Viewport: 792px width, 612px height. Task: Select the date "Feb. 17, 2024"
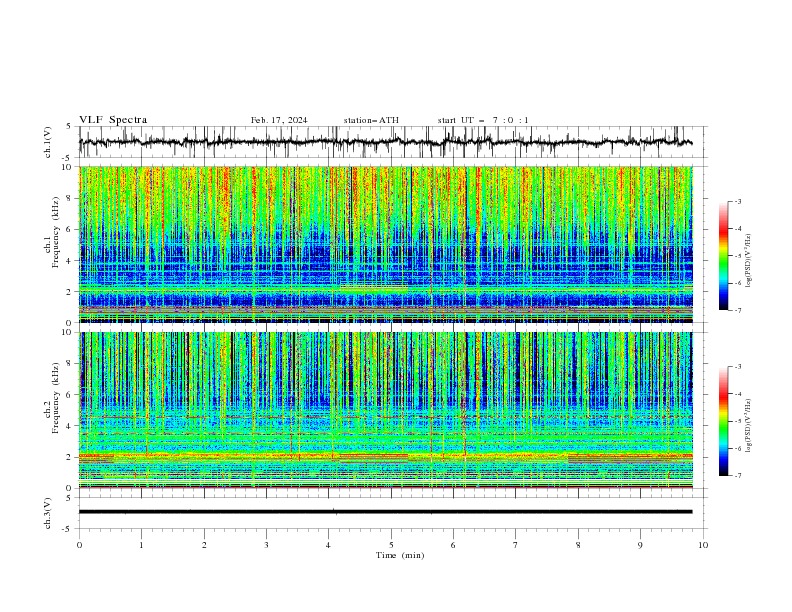pyautogui.click(x=279, y=120)
